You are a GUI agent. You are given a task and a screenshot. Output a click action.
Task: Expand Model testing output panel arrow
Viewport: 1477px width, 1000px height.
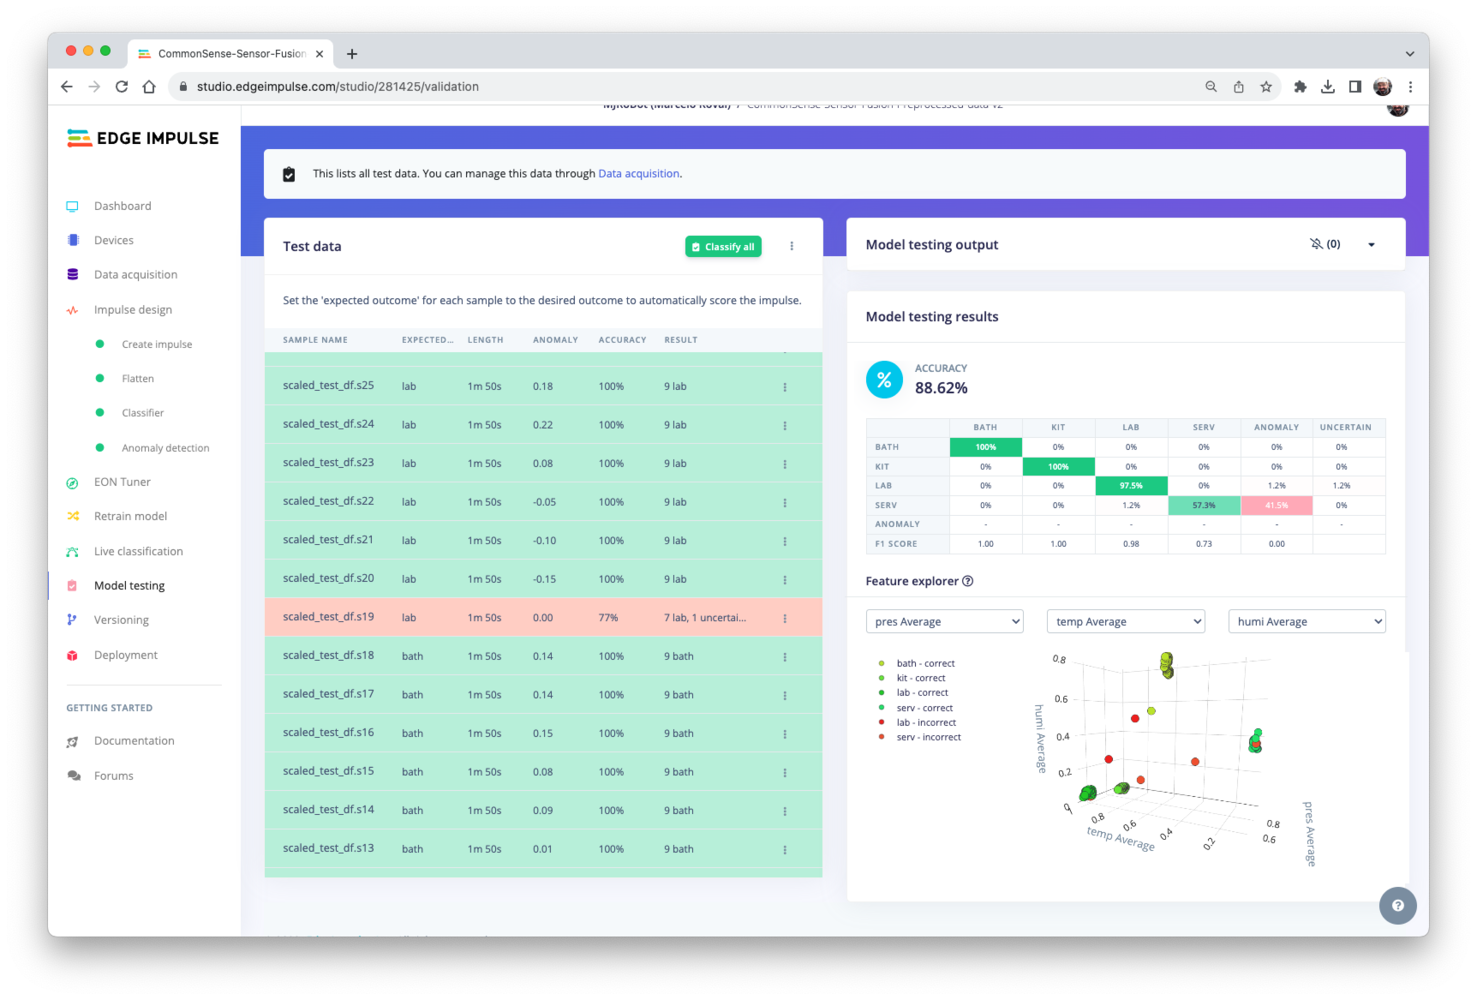coord(1371,245)
